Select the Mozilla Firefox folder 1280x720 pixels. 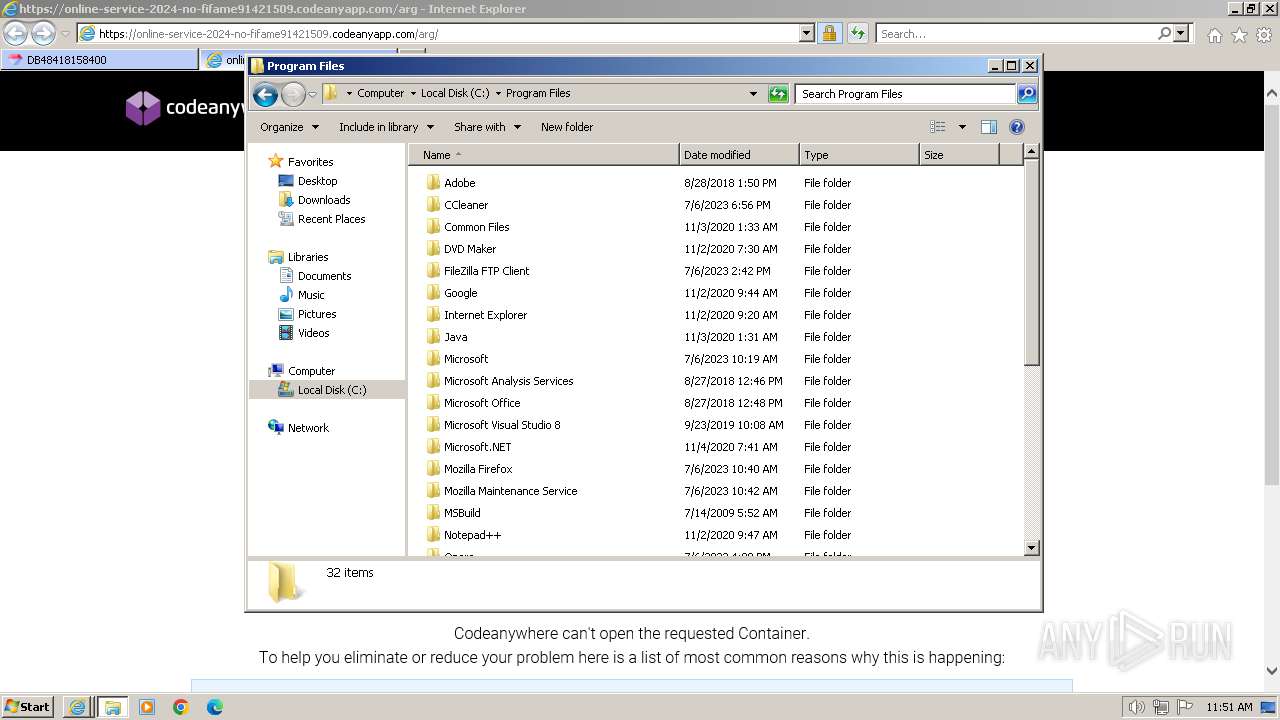pos(478,469)
